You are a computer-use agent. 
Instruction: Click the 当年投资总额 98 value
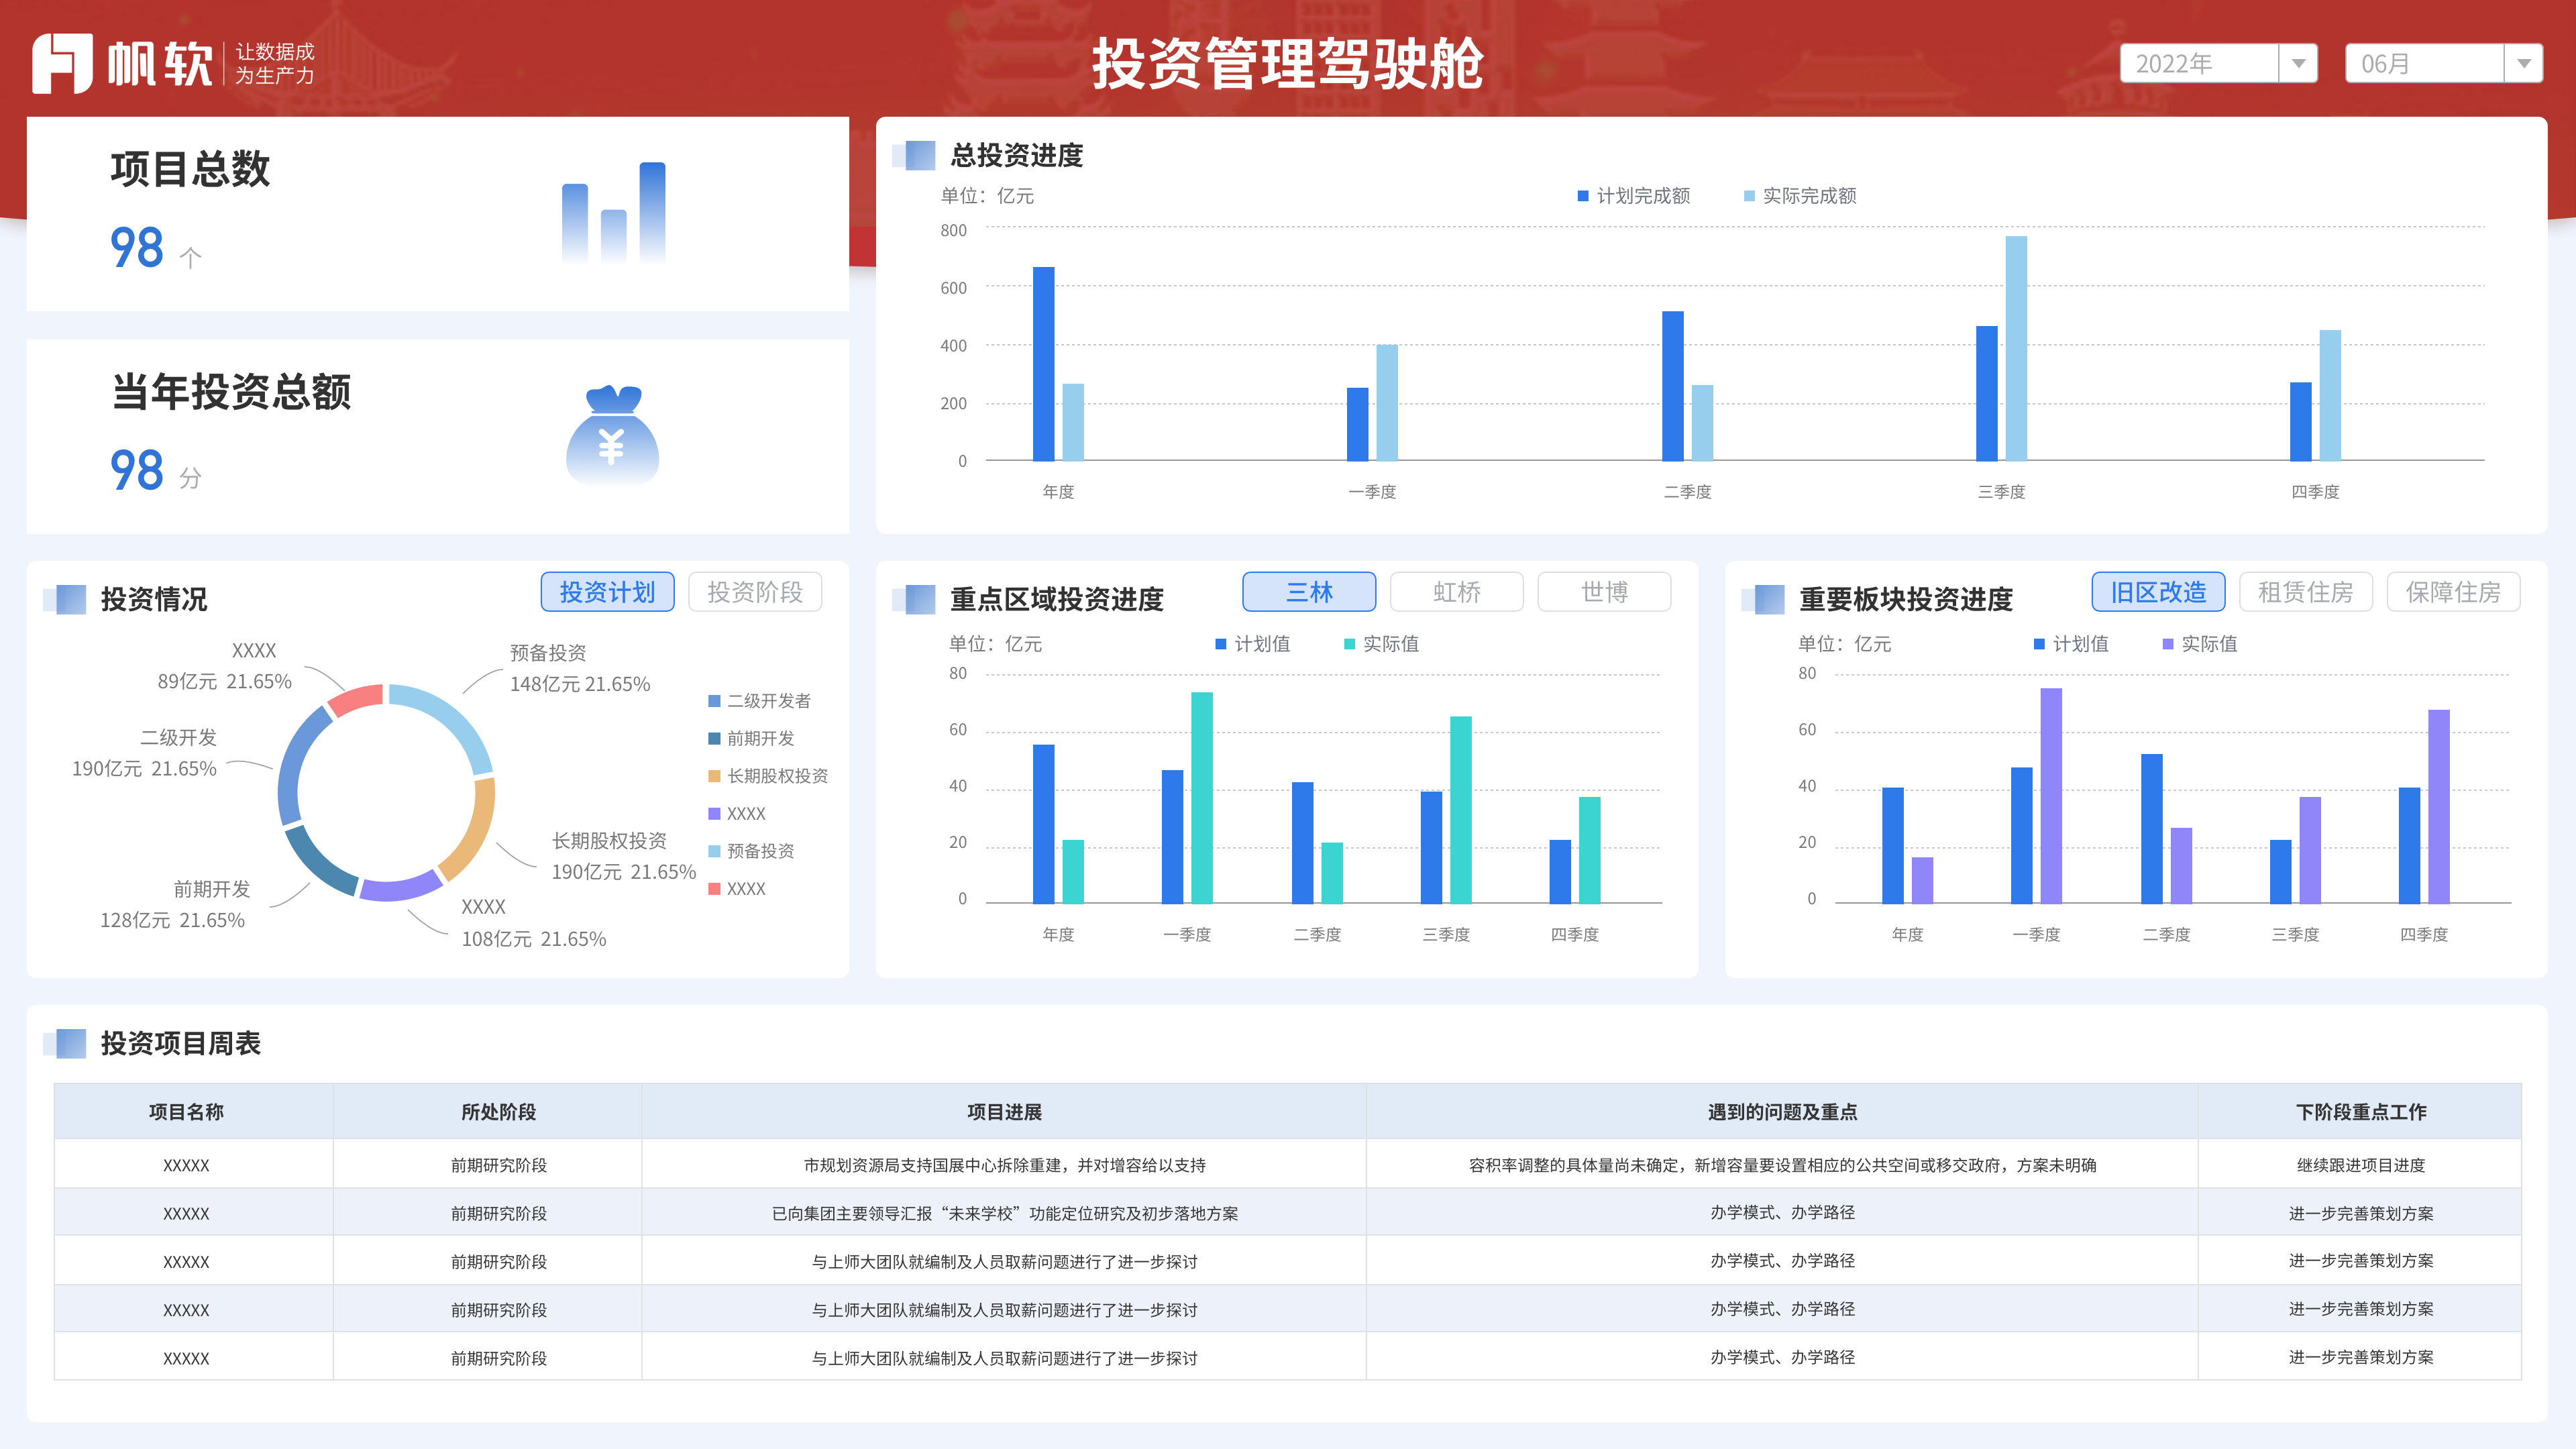(x=137, y=470)
